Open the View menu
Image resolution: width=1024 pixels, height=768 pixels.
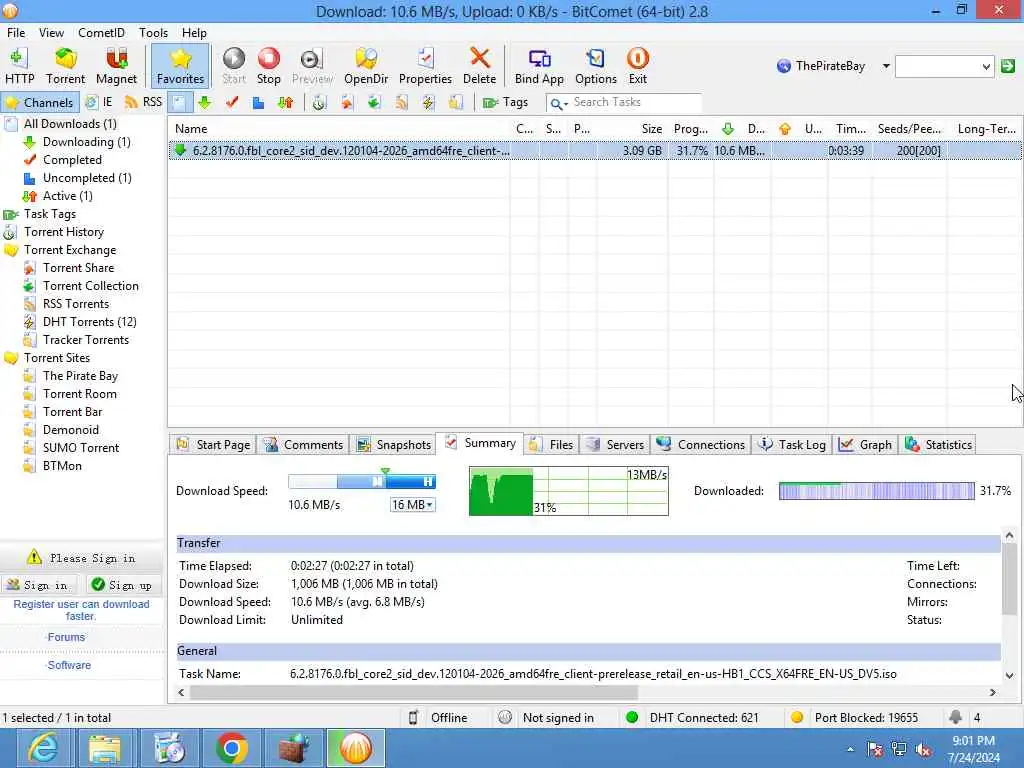[x=51, y=33]
